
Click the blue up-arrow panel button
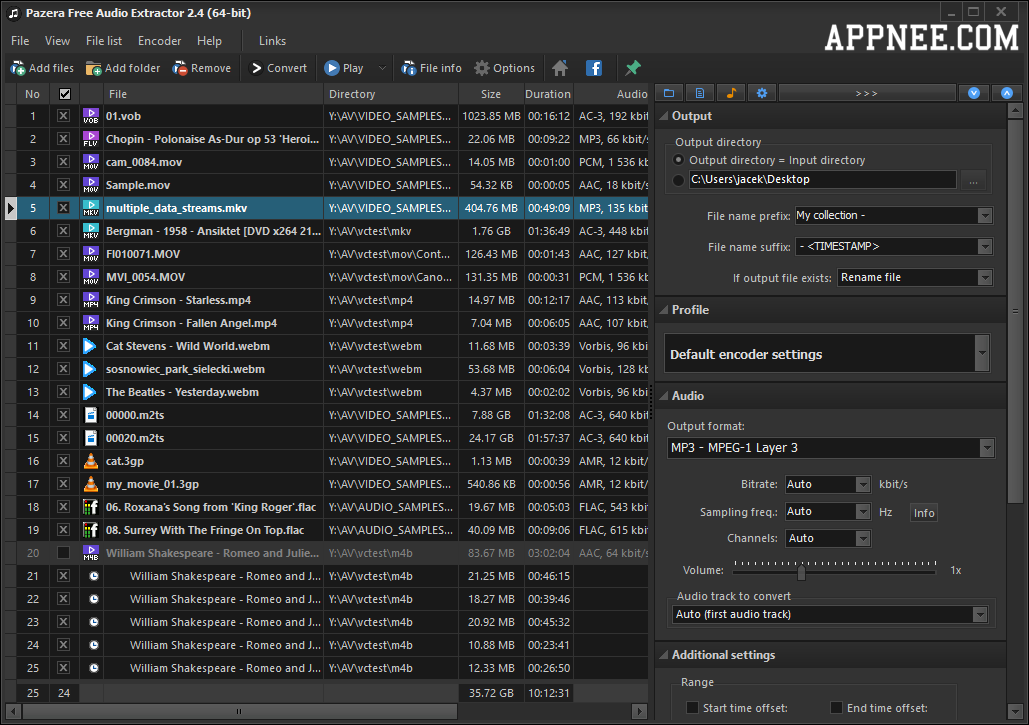[1007, 93]
